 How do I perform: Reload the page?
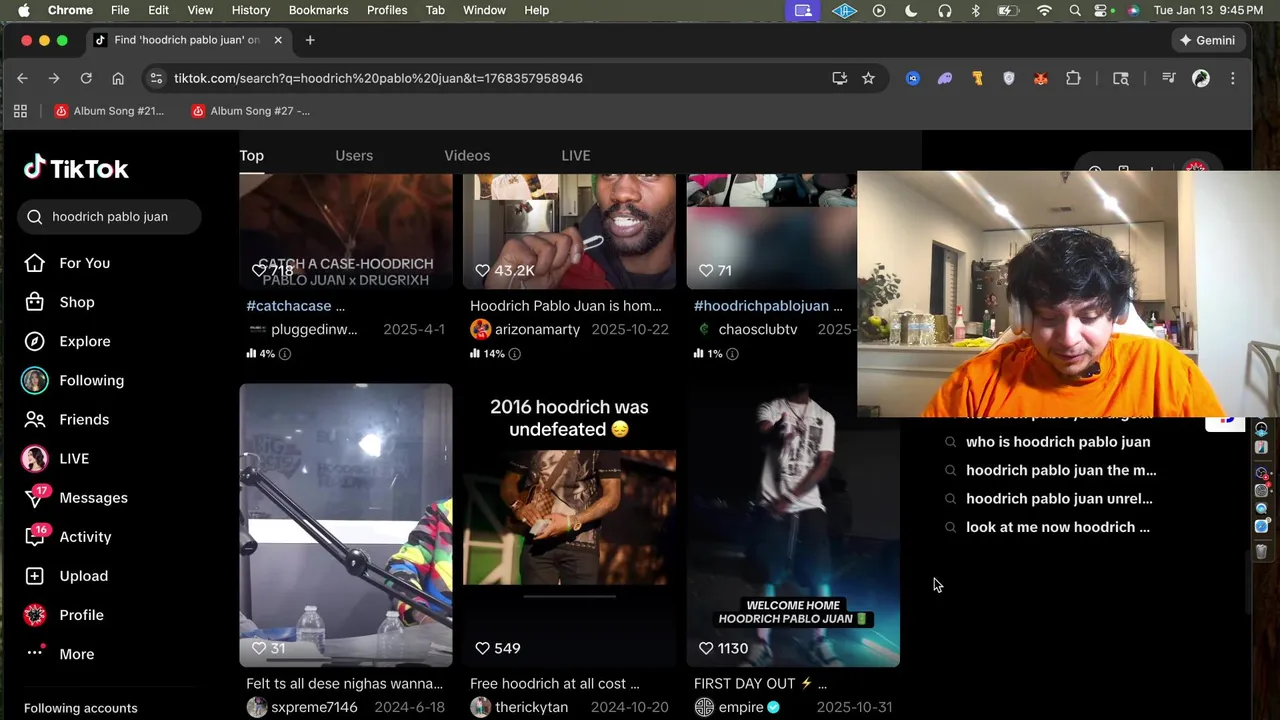point(86,78)
